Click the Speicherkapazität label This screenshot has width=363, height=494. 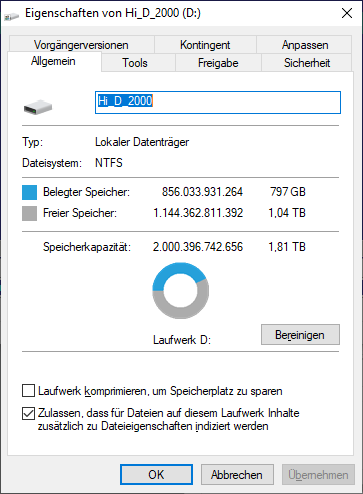click(87, 247)
